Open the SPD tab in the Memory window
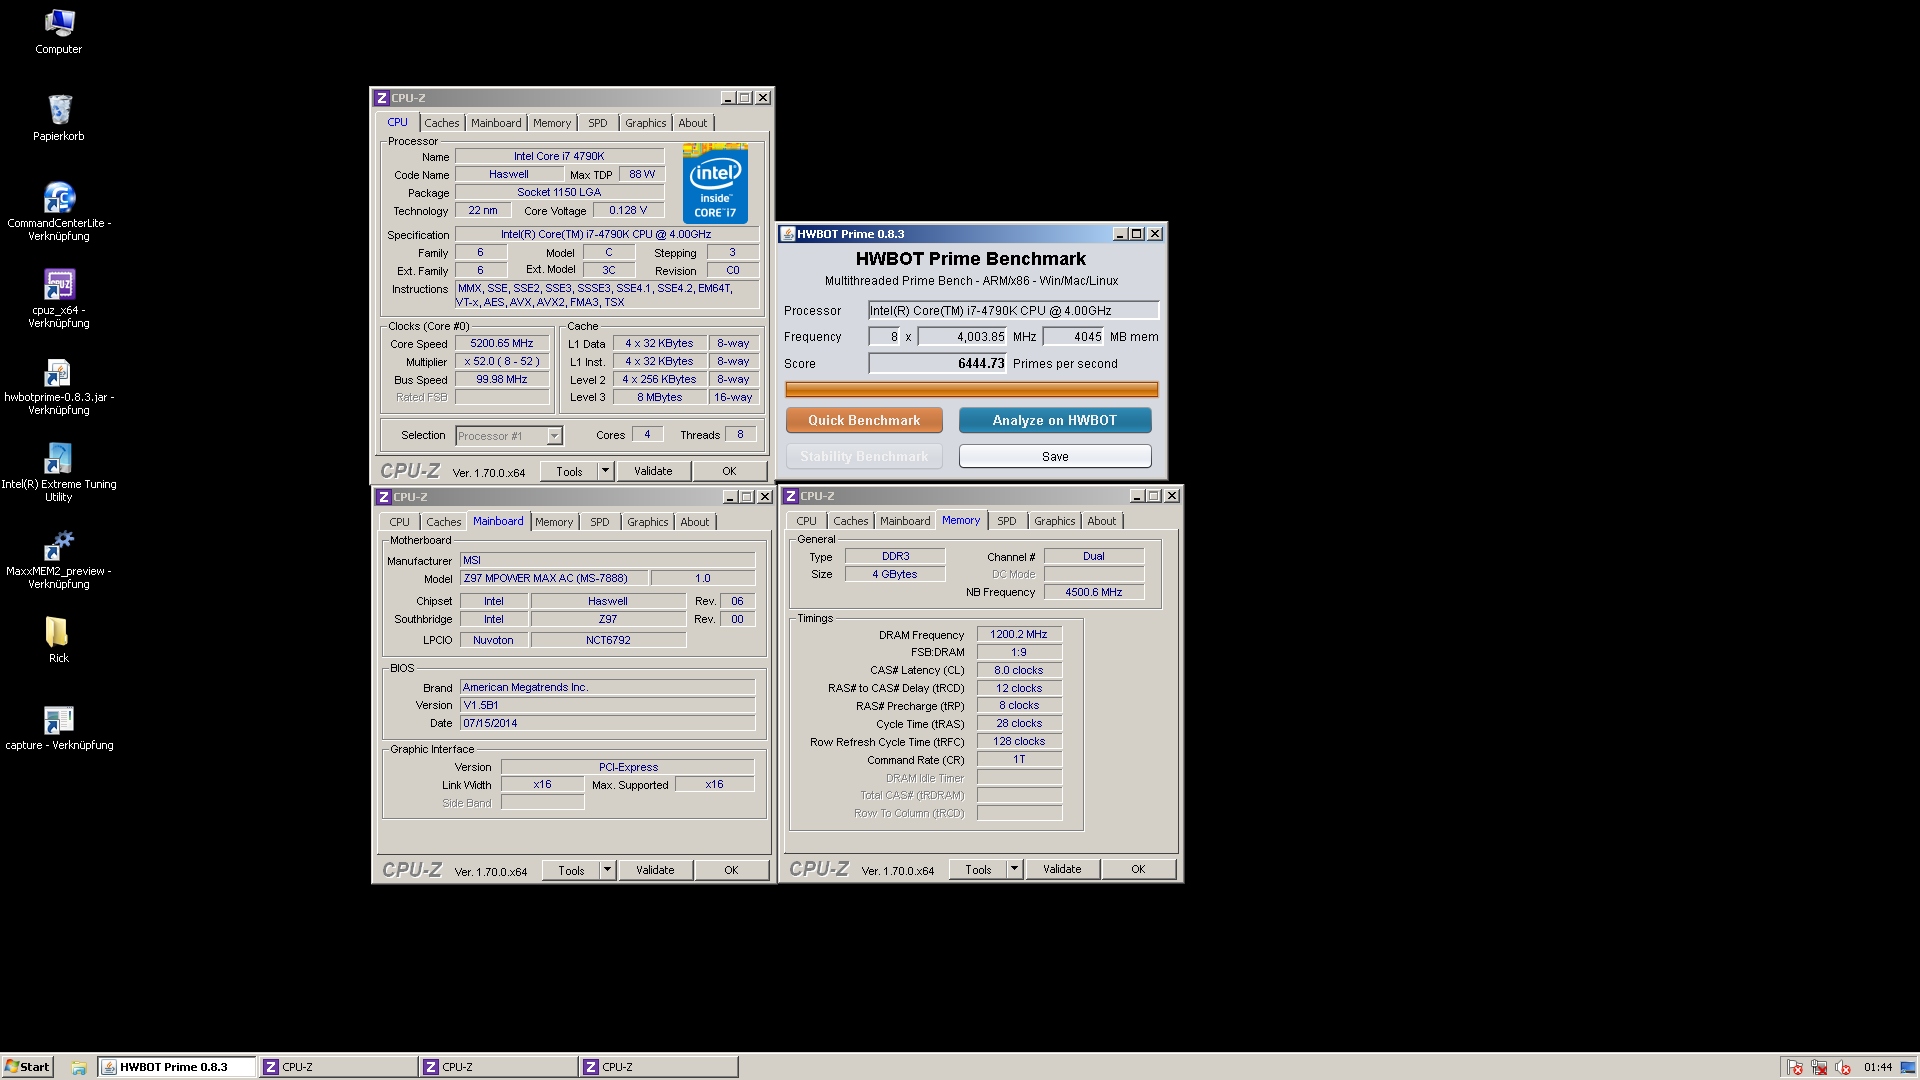Image resolution: width=1920 pixels, height=1080 pixels. pos(1007,521)
